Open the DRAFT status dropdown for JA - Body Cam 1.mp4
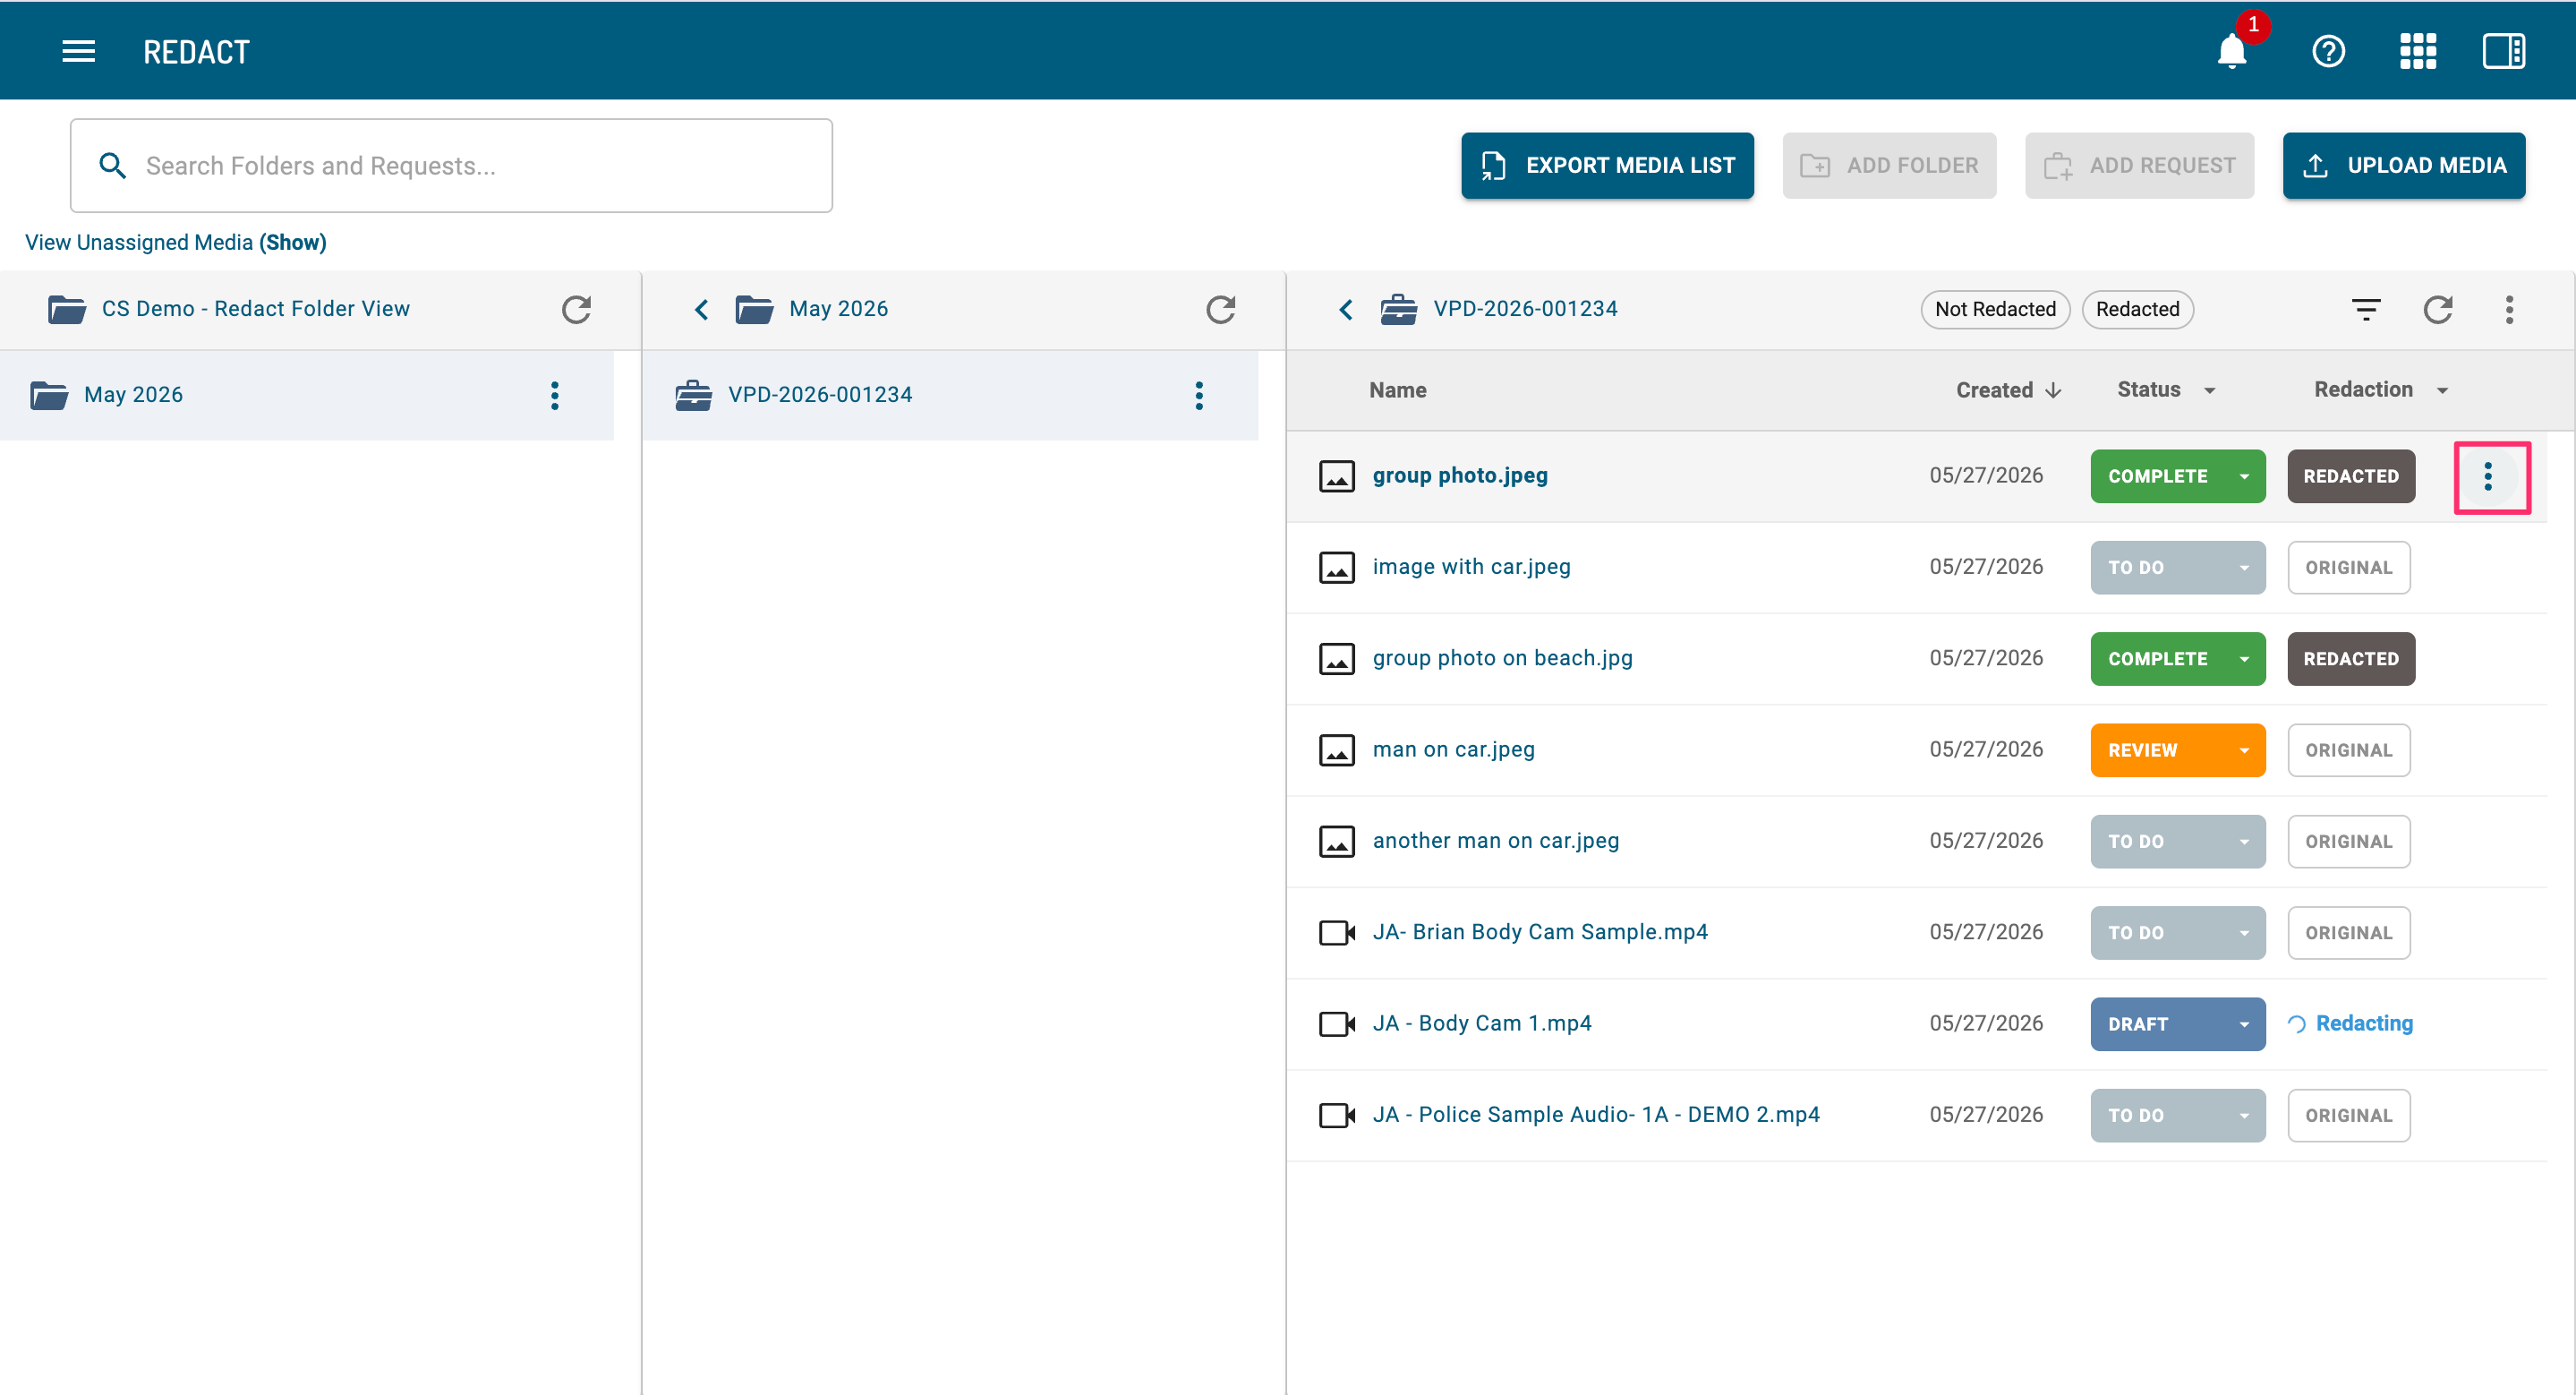This screenshot has width=2576, height=1395. tap(2244, 1024)
